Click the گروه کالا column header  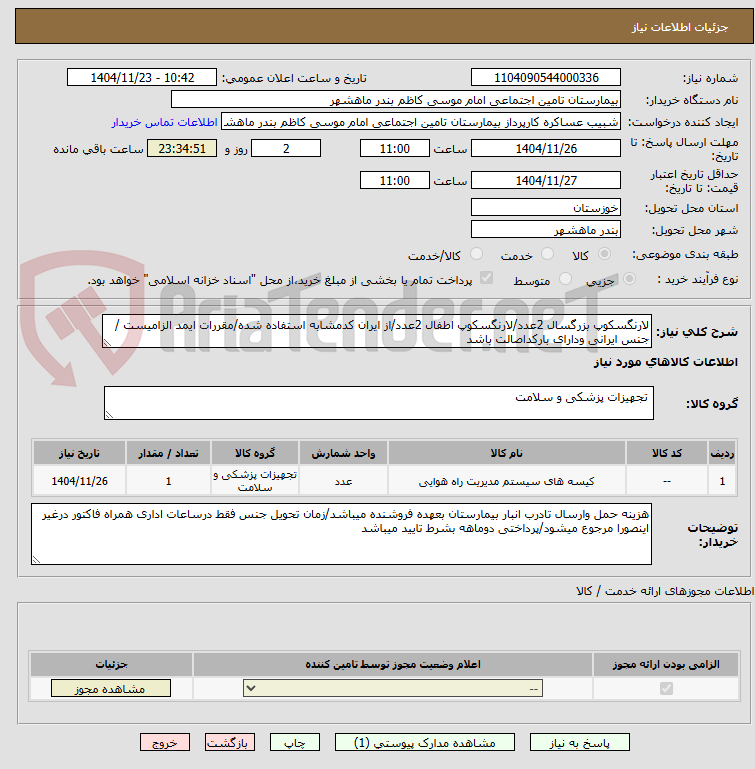point(255,453)
